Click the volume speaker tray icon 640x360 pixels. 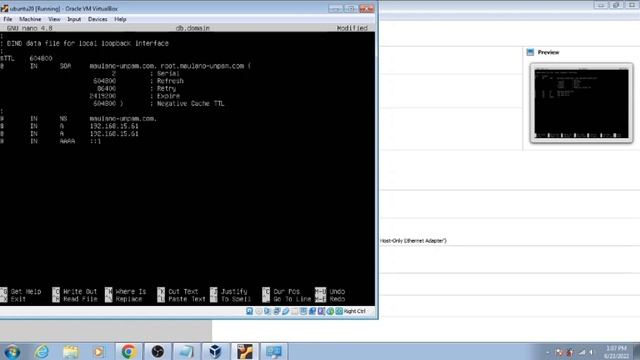click(x=591, y=352)
